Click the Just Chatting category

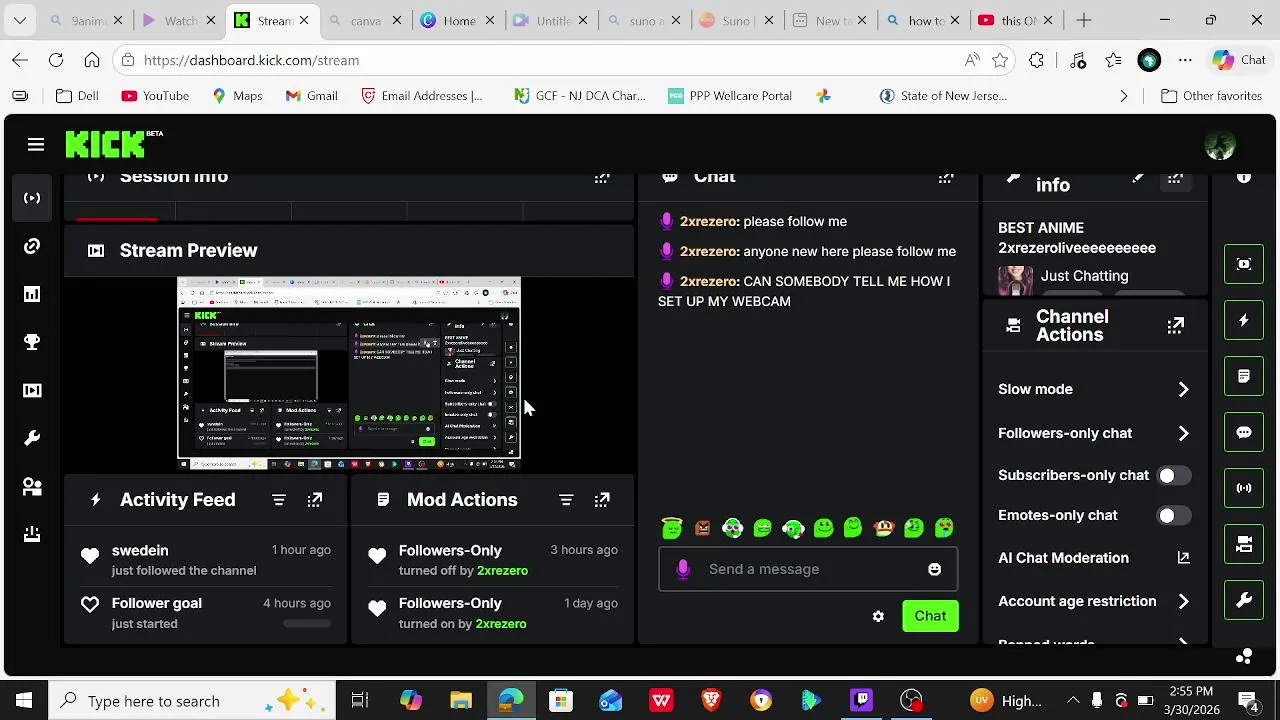coord(1084,276)
